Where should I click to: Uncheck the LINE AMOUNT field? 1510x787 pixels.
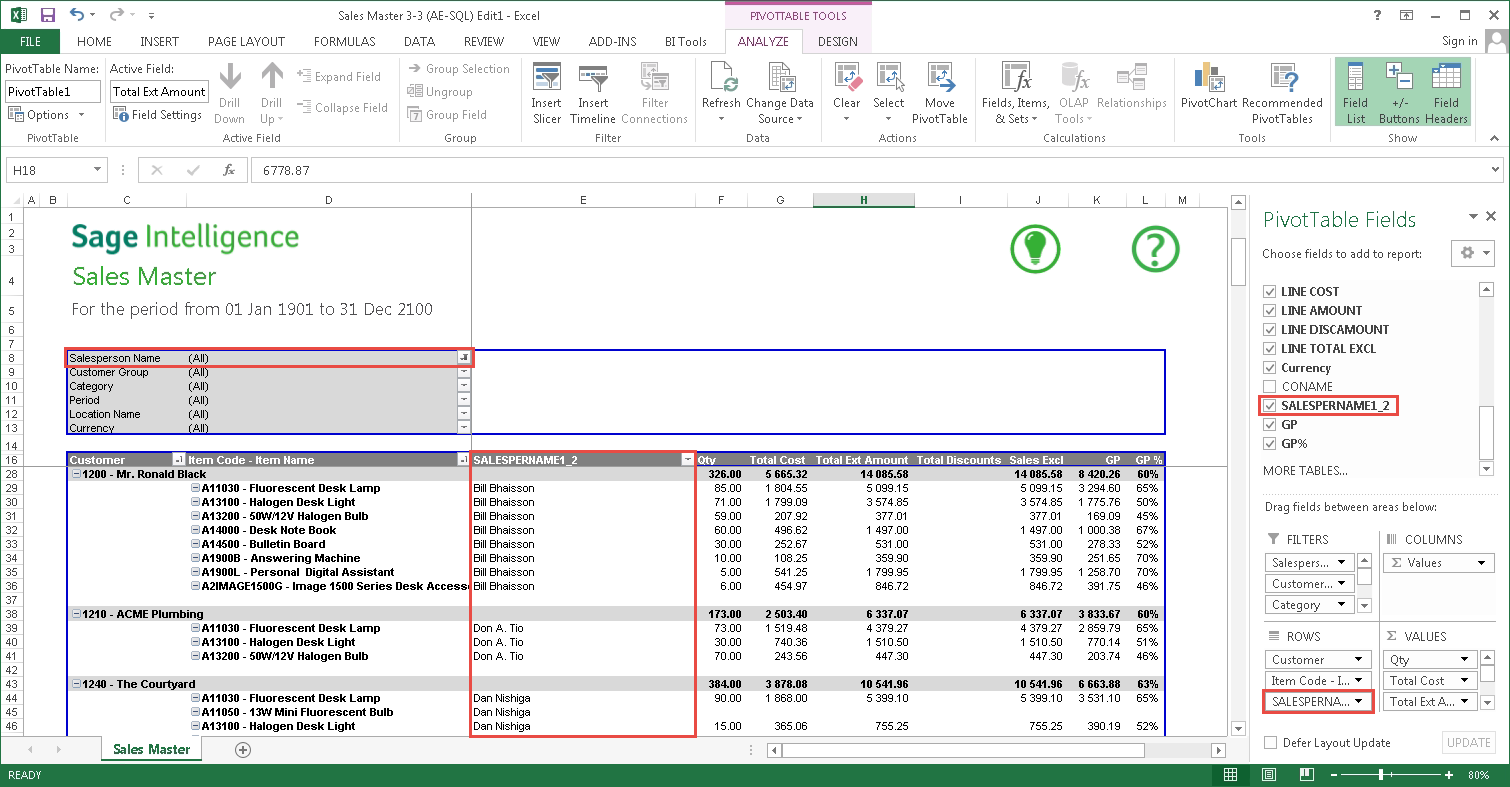pyautogui.click(x=1270, y=311)
